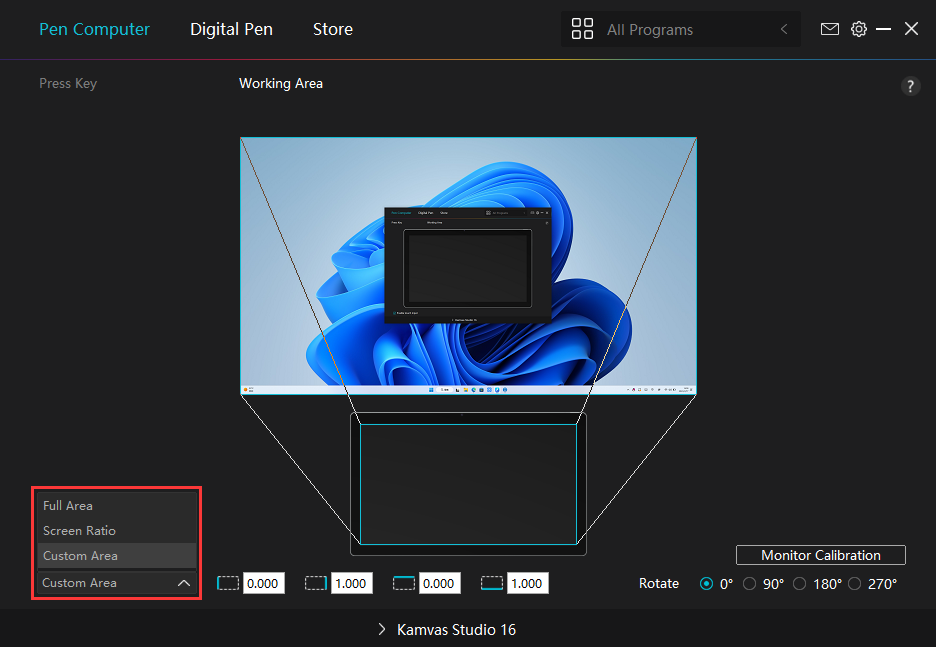
Task: Open the mail feedback icon
Action: click(x=829, y=29)
